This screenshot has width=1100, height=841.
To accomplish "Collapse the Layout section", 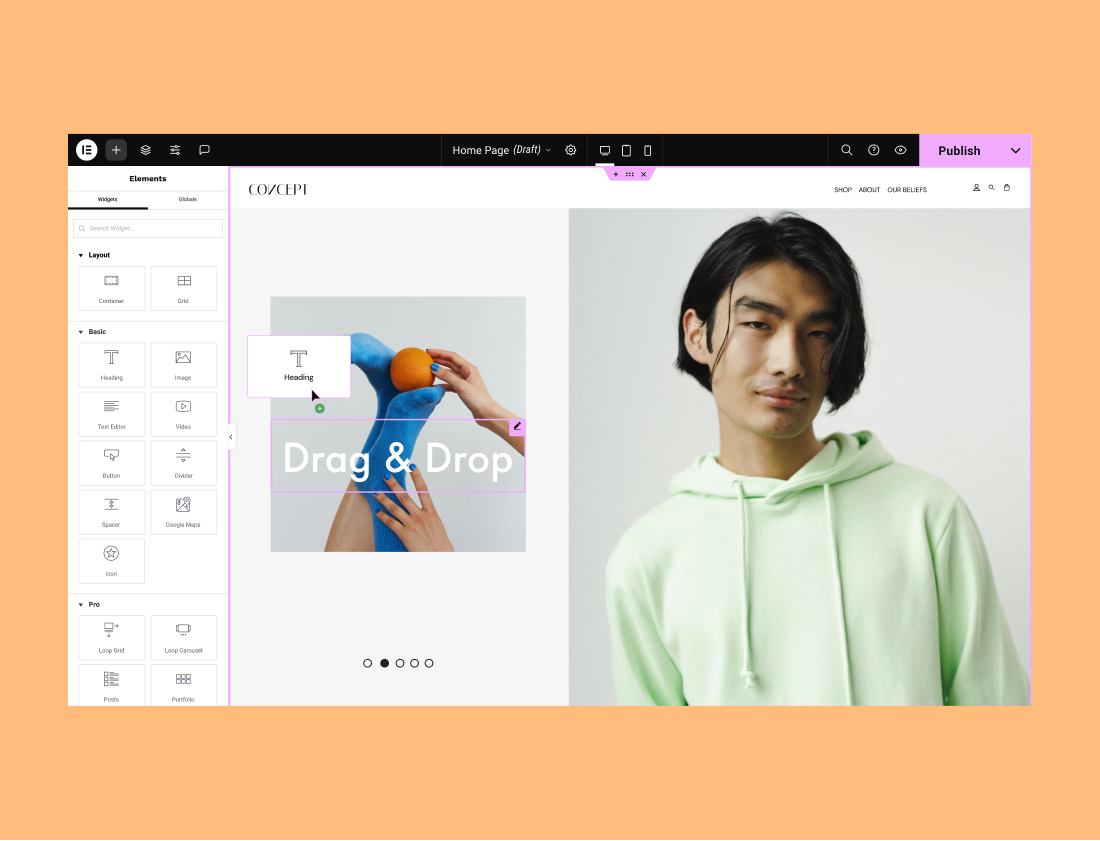I will (81, 255).
